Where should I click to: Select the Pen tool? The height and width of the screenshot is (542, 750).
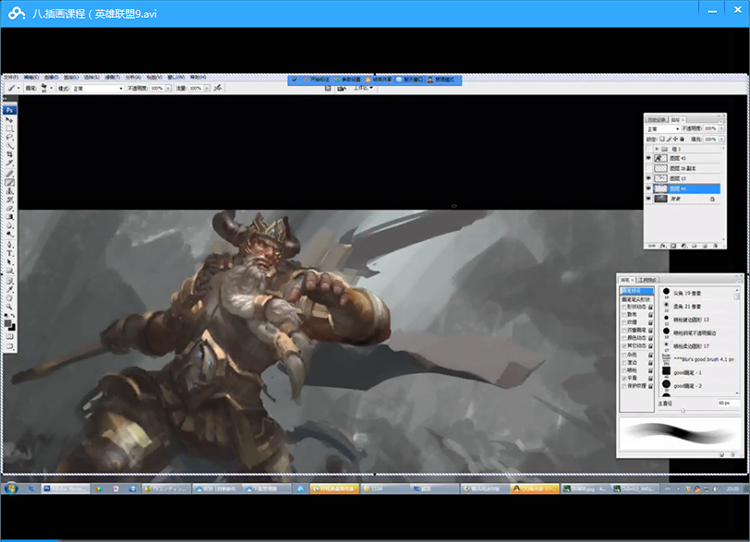click(x=9, y=244)
